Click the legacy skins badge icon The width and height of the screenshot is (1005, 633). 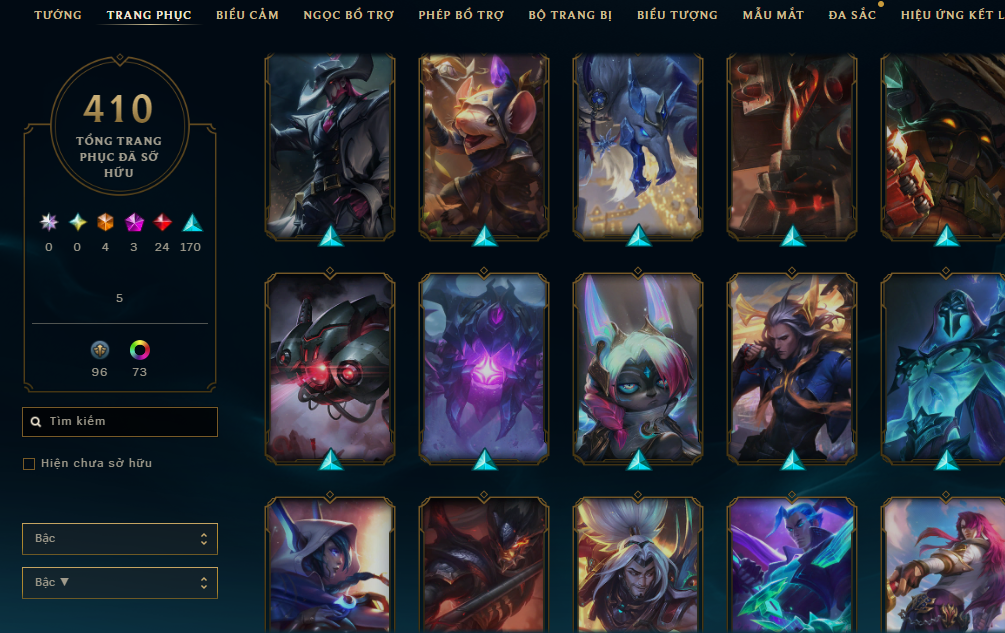tap(100, 350)
